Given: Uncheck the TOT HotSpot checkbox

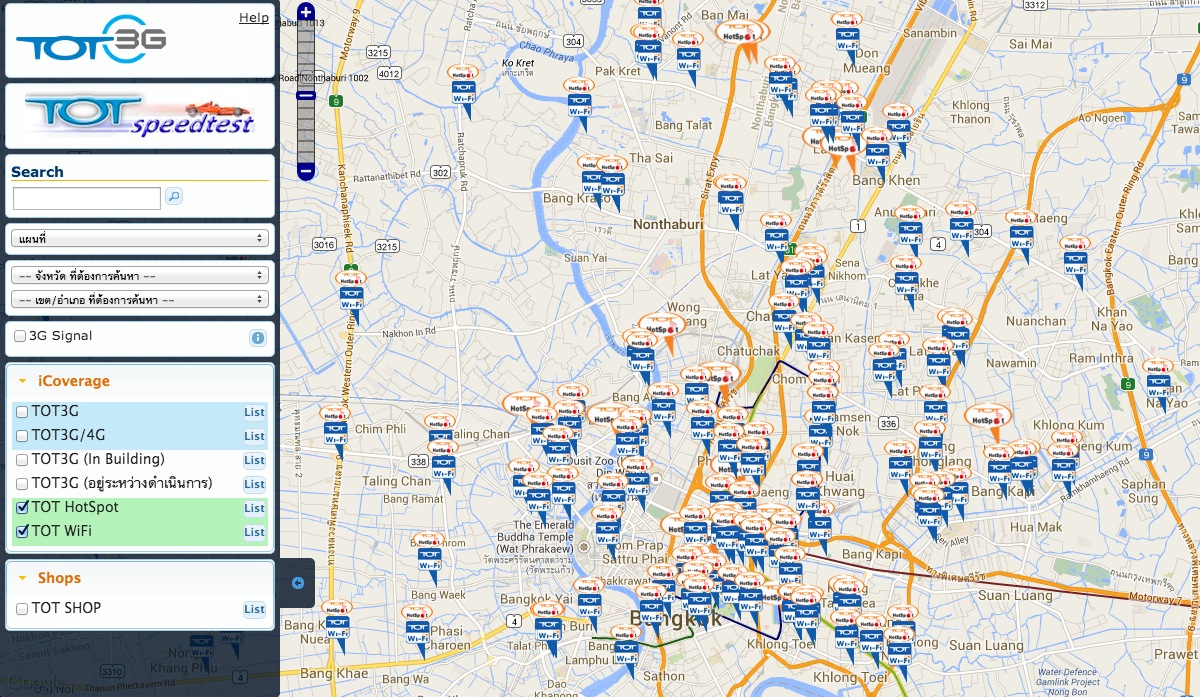Looking at the screenshot, I should click(x=22, y=508).
